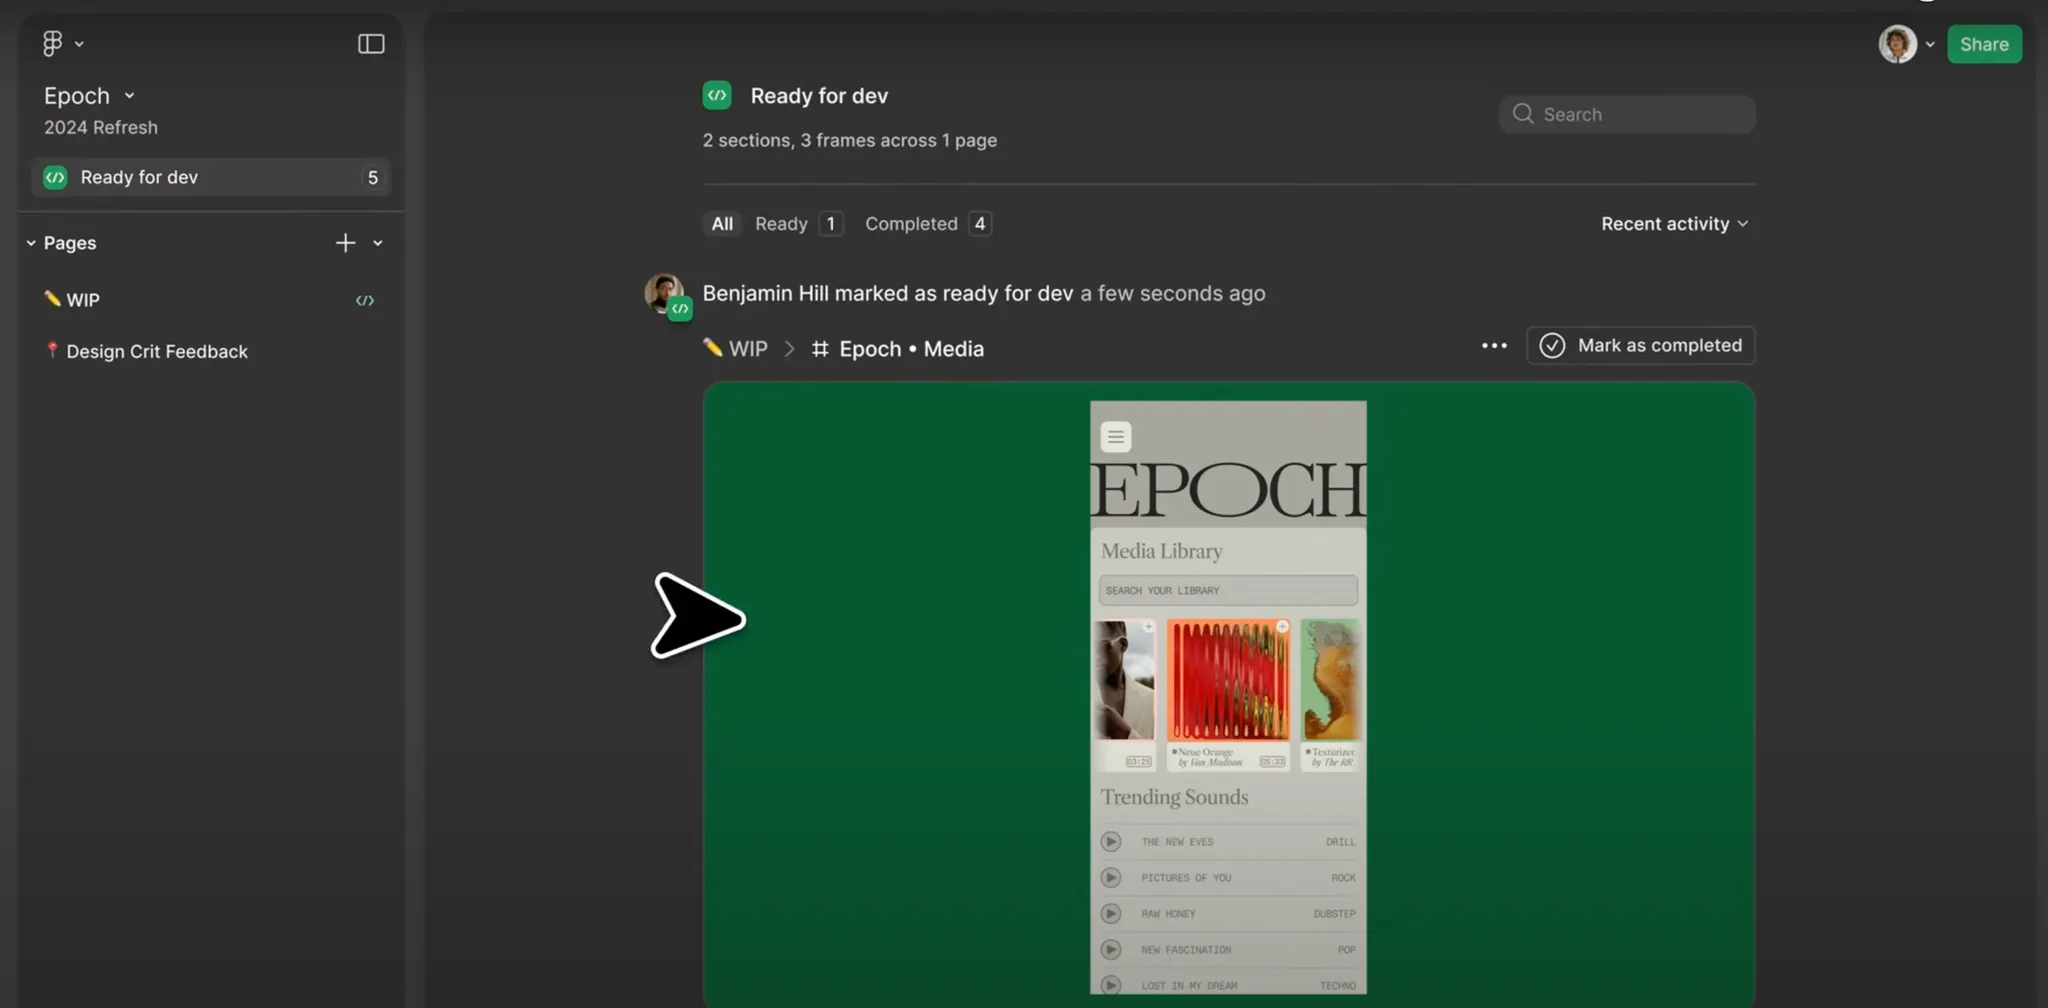Switch to the Ready tab
Image resolution: width=2048 pixels, height=1008 pixels.
(x=798, y=224)
